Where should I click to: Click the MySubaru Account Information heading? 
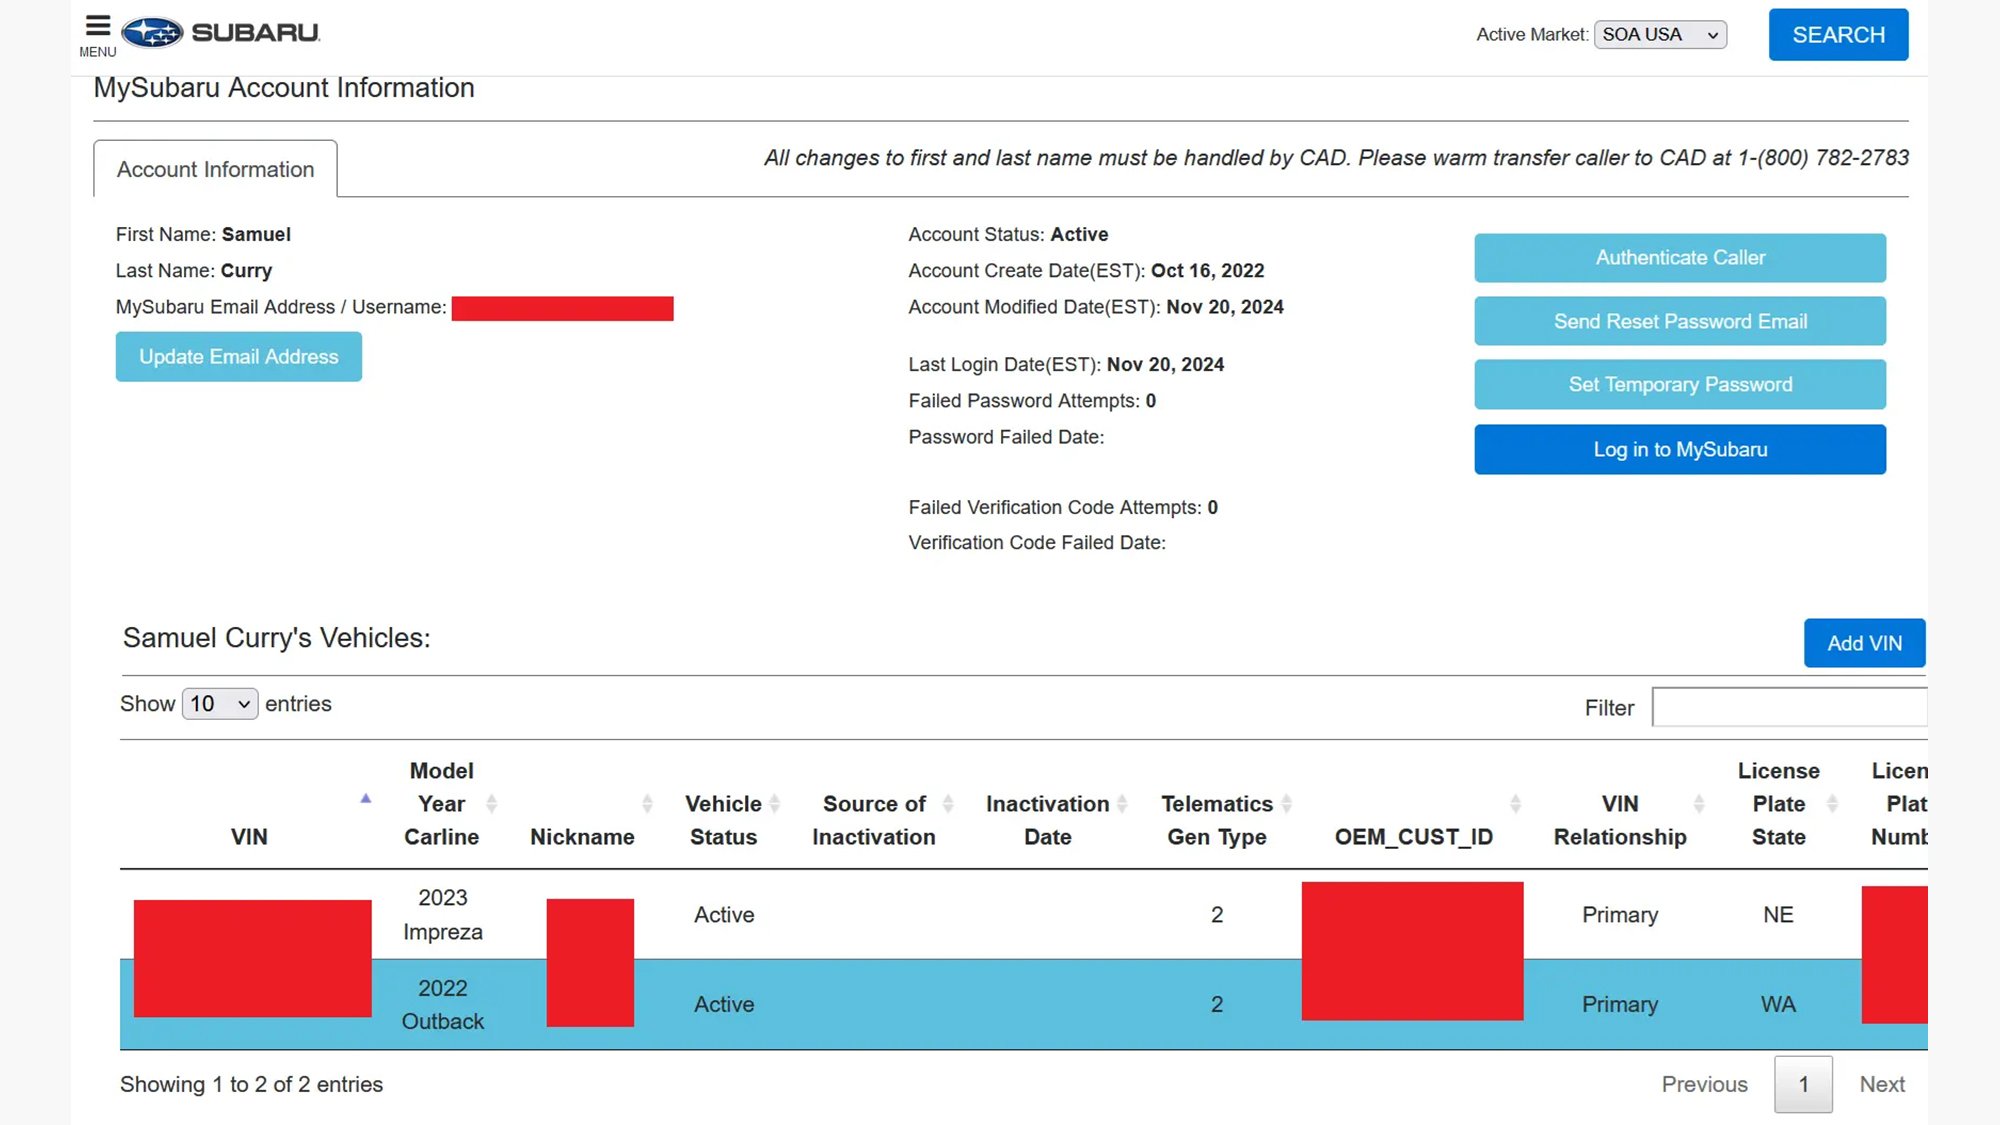pyautogui.click(x=284, y=88)
